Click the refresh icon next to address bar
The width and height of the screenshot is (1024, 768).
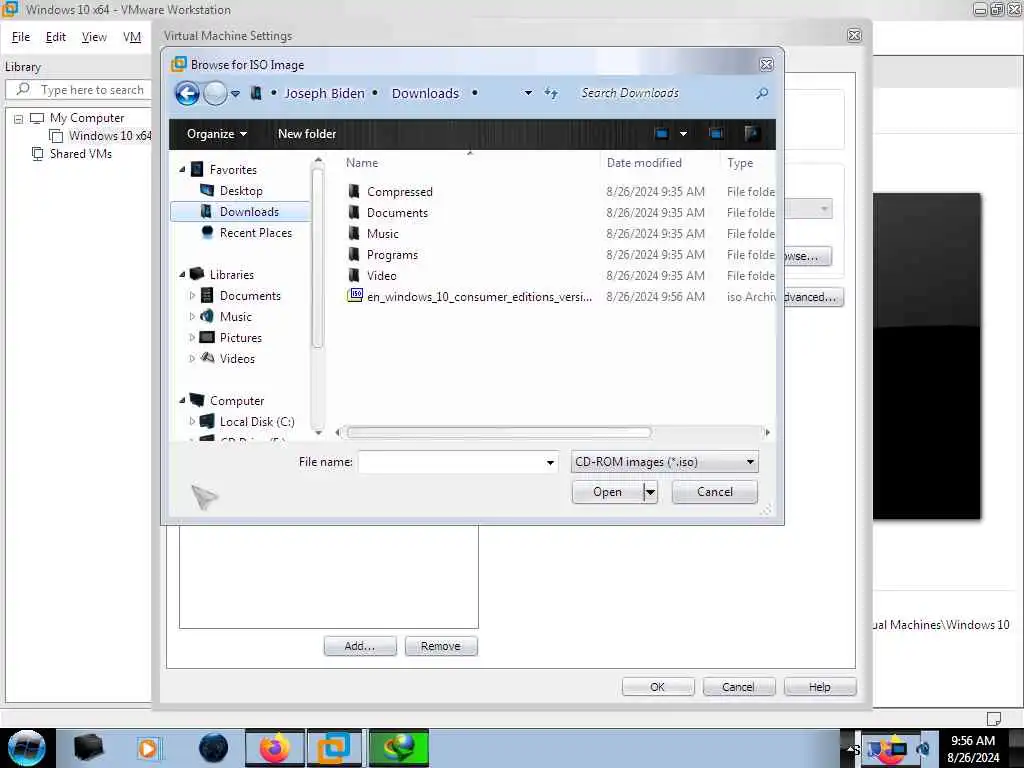[551, 93]
